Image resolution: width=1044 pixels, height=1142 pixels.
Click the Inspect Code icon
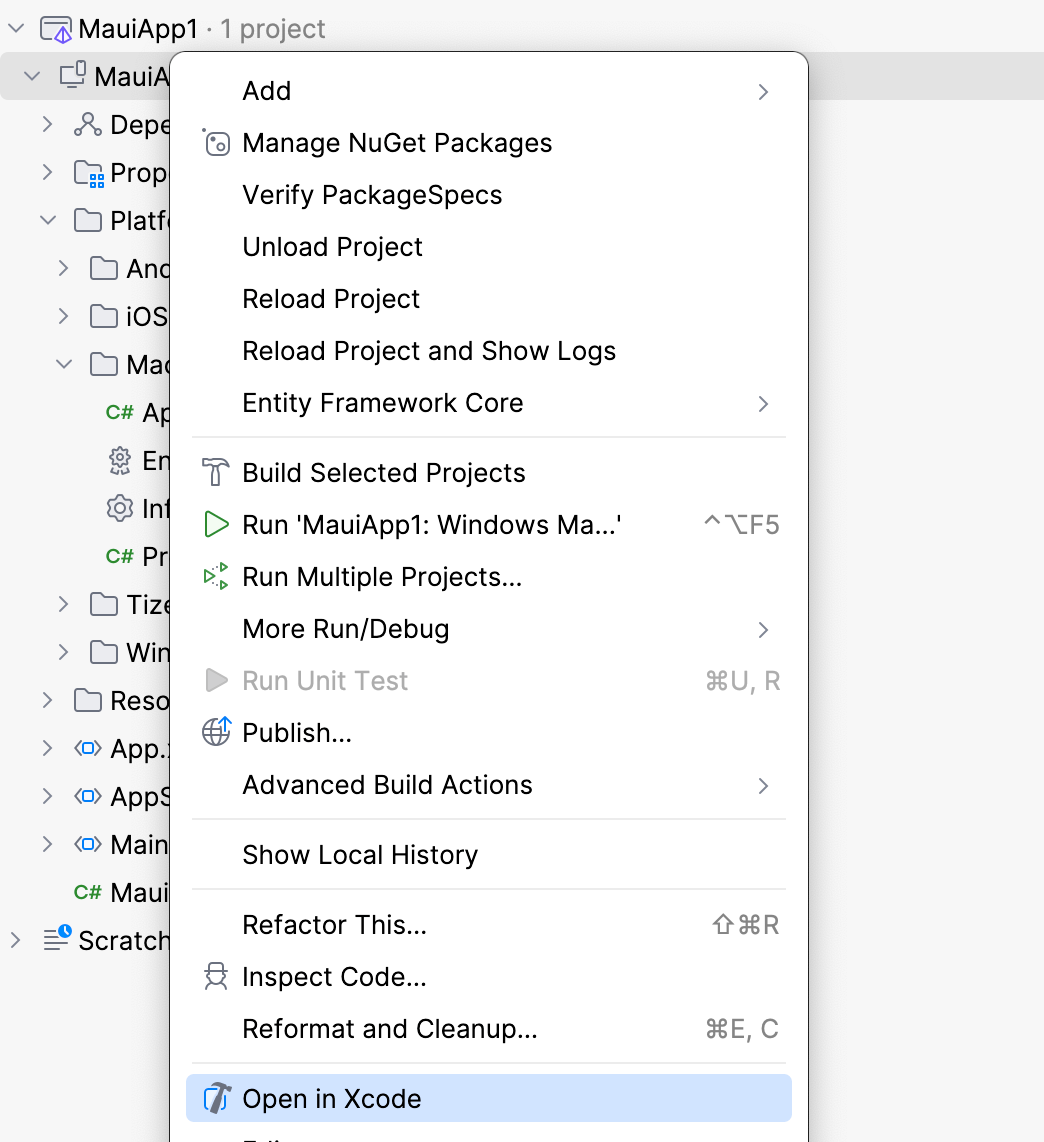pos(216,976)
